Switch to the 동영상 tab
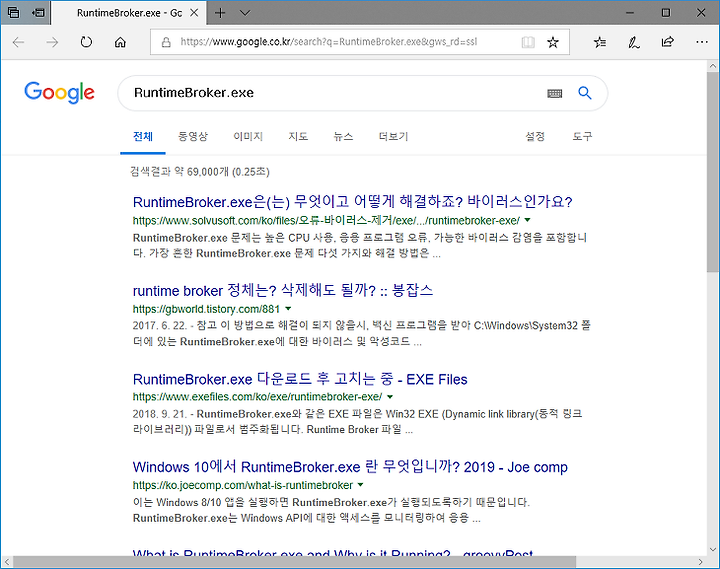The image size is (720, 569). point(193,136)
